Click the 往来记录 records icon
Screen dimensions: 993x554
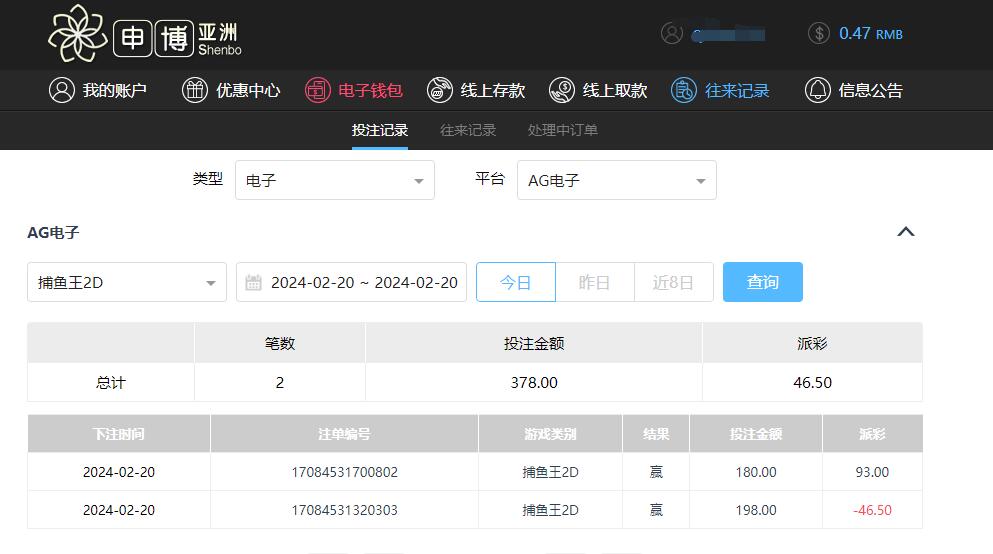coord(684,90)
